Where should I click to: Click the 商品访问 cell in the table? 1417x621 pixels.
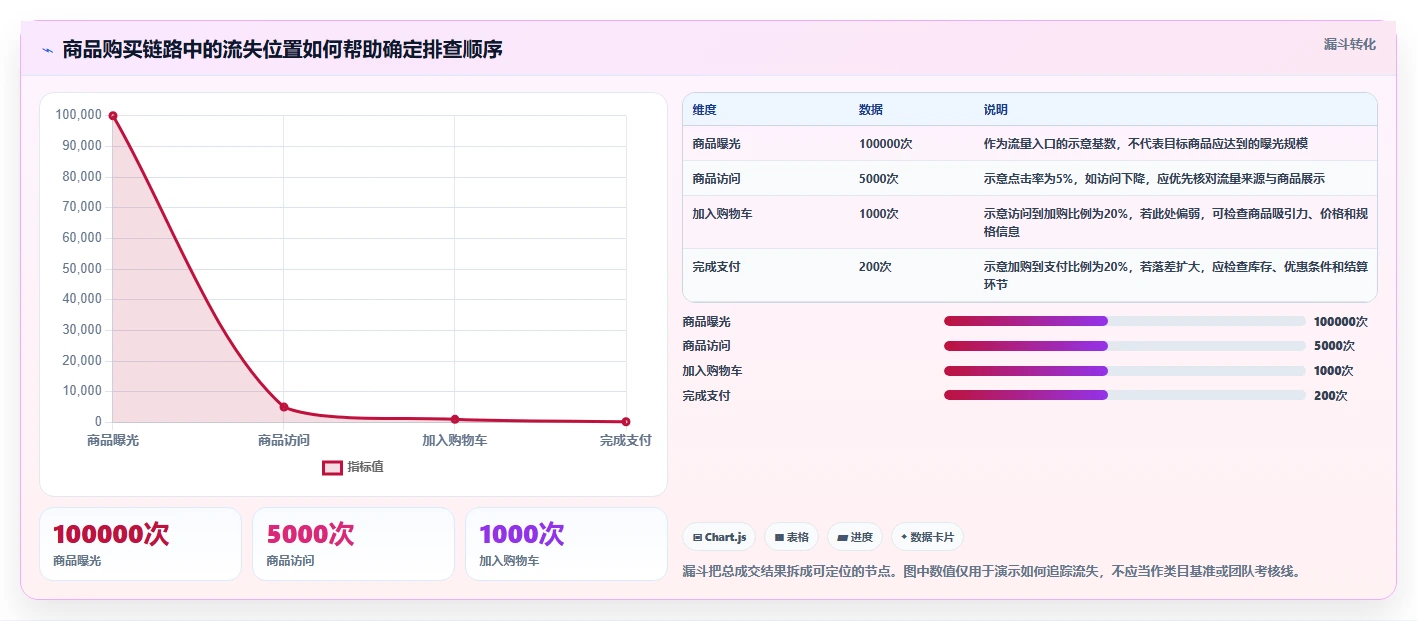[x=717, y=179]
